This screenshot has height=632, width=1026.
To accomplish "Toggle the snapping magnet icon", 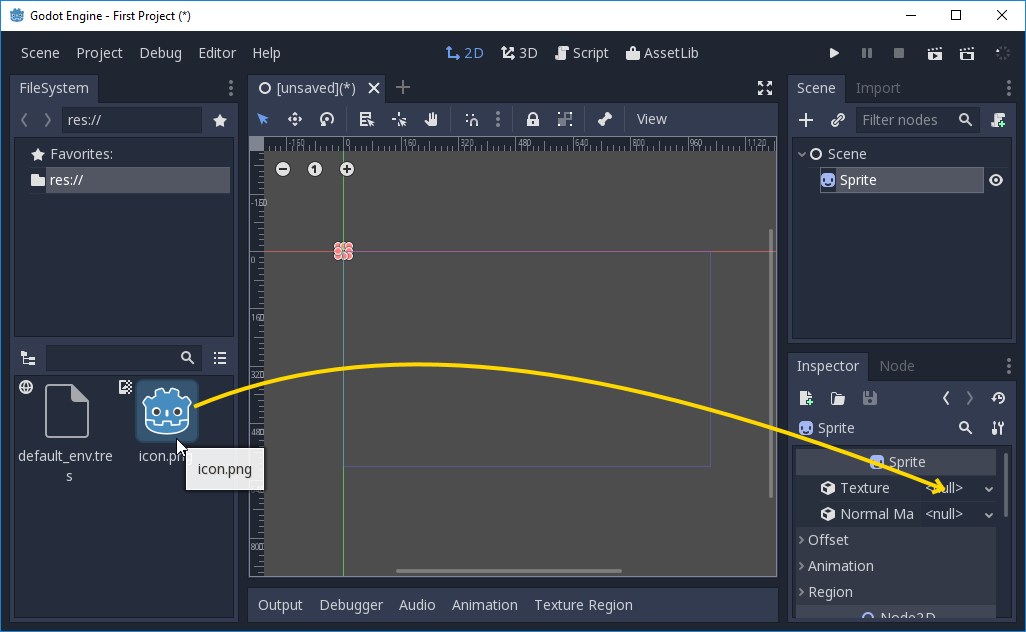I will 472,119.
